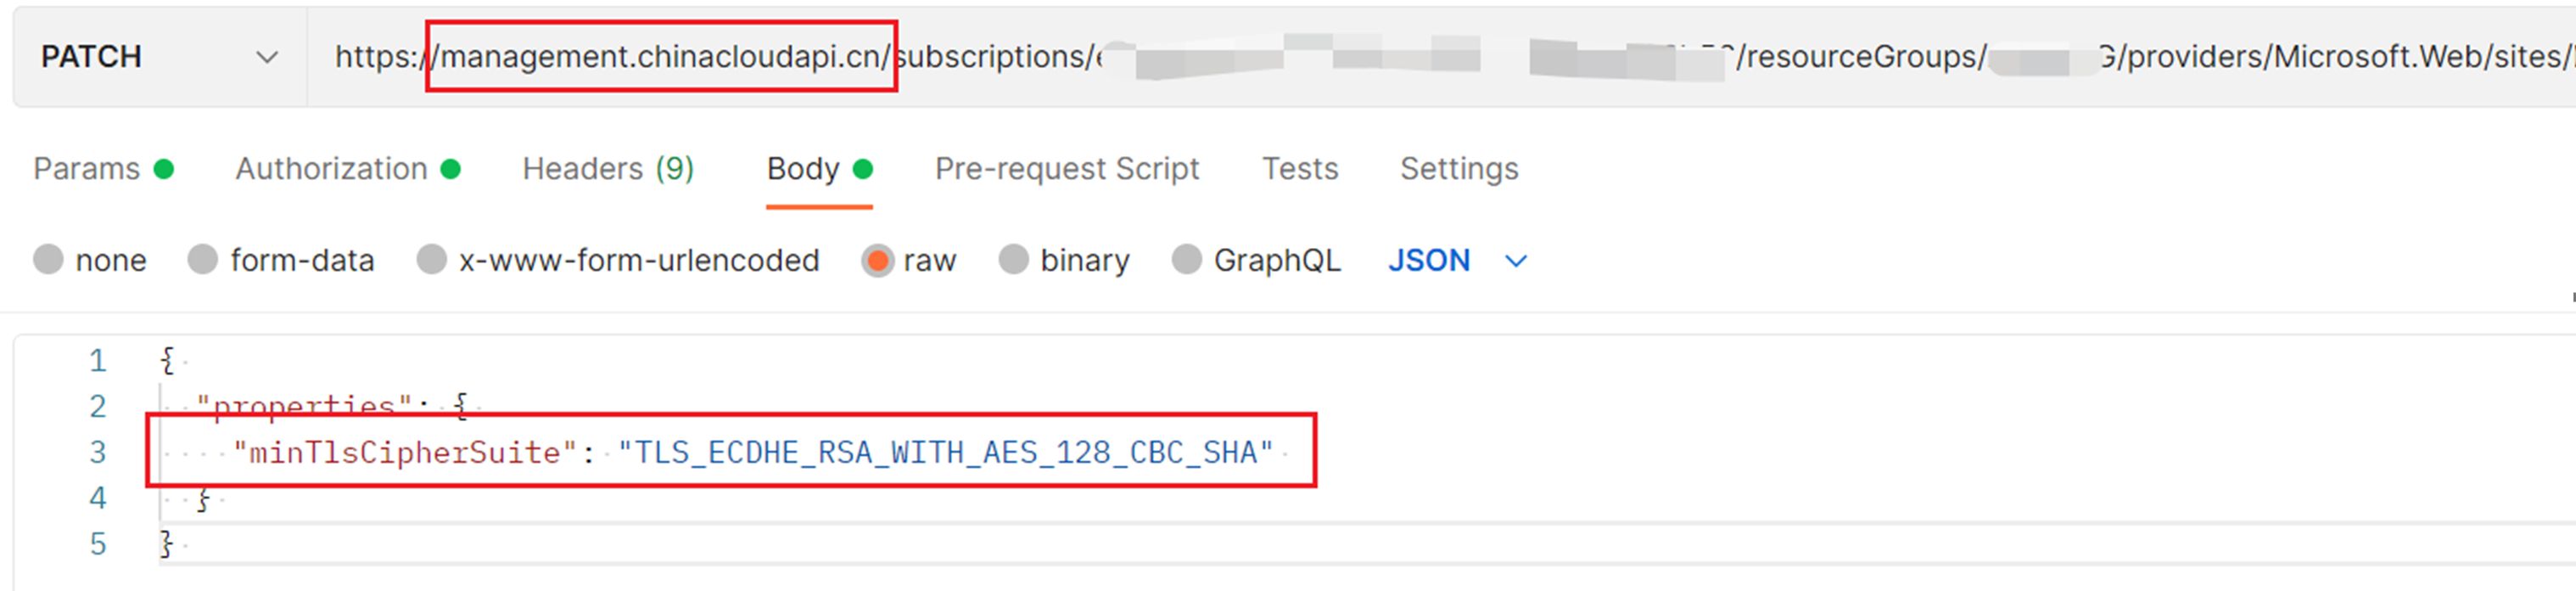This screenshot has width=2576, height=591.
Task: Open the request Settings tab
Action: point(1458,169)
